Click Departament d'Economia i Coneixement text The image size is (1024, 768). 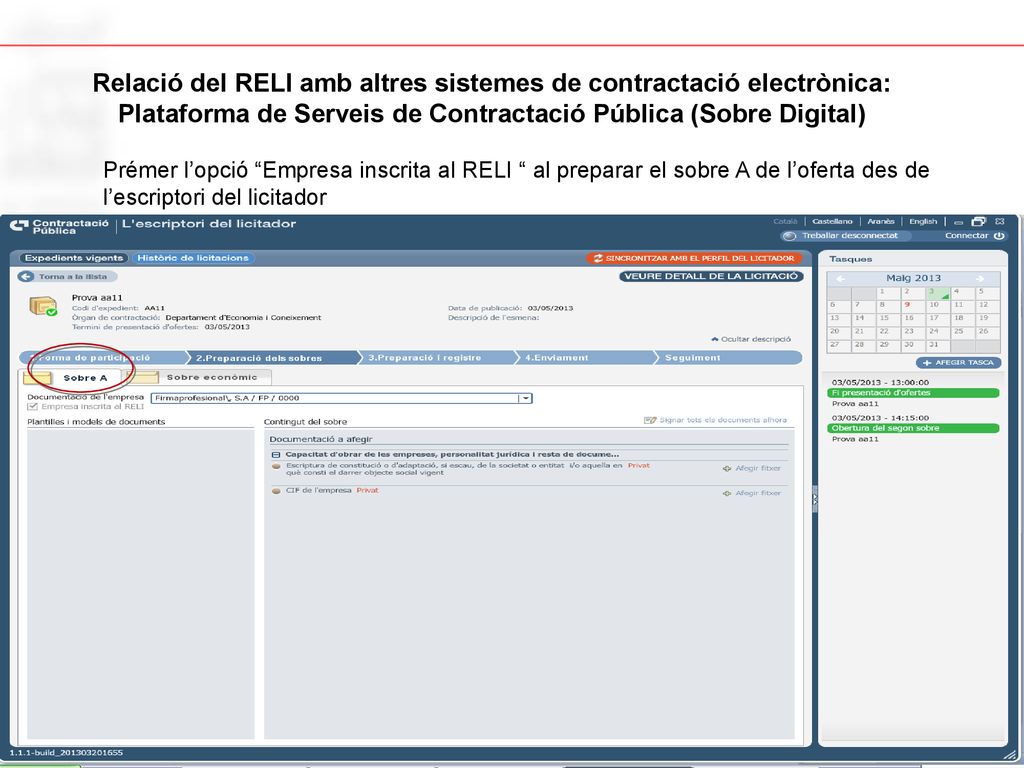click(243, 318)
